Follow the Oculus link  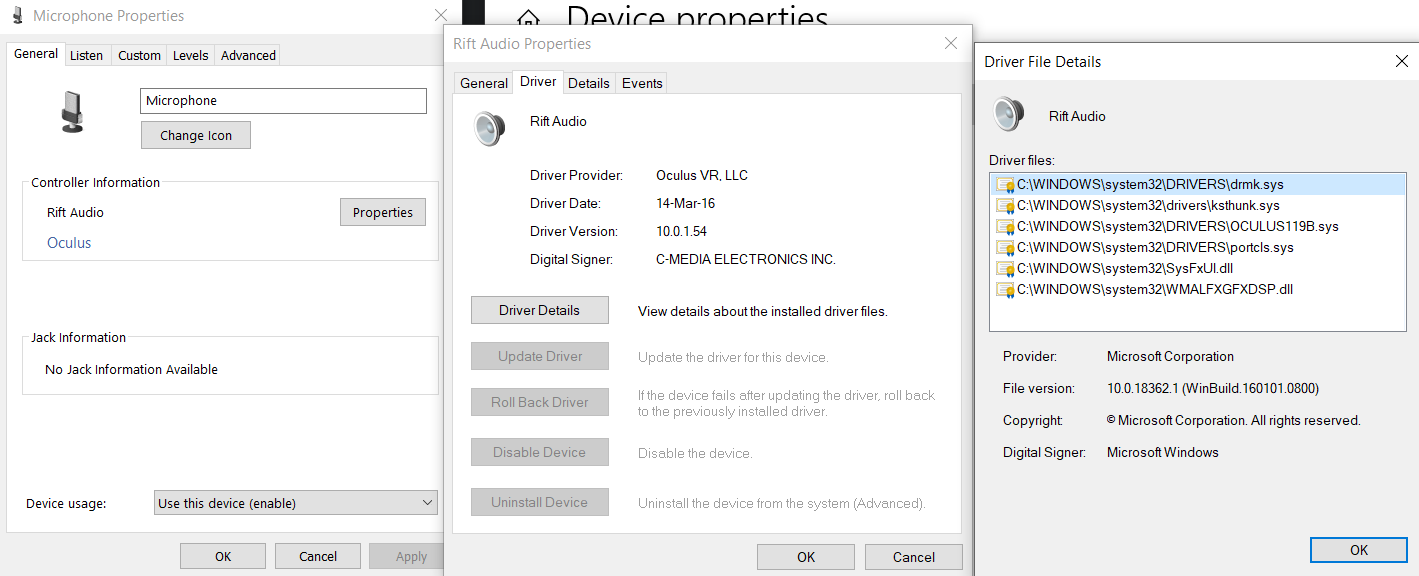click(x=69, y=242)
